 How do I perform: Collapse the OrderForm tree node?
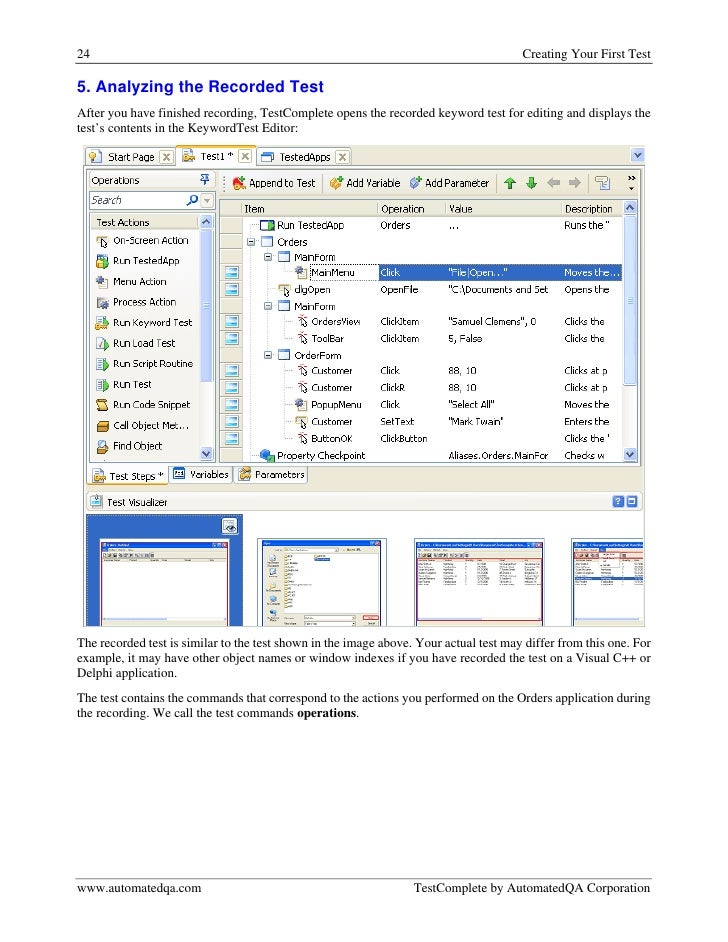pos(268,356)
